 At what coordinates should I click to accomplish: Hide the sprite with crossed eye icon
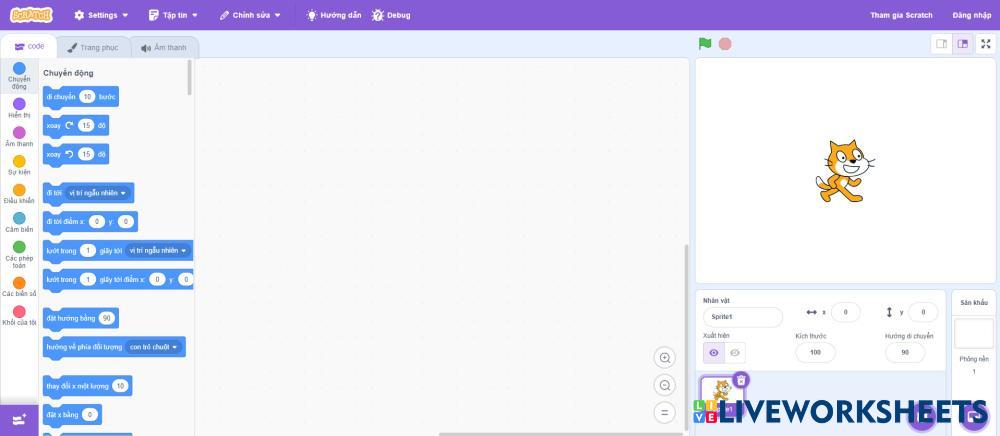click(735, 353)
